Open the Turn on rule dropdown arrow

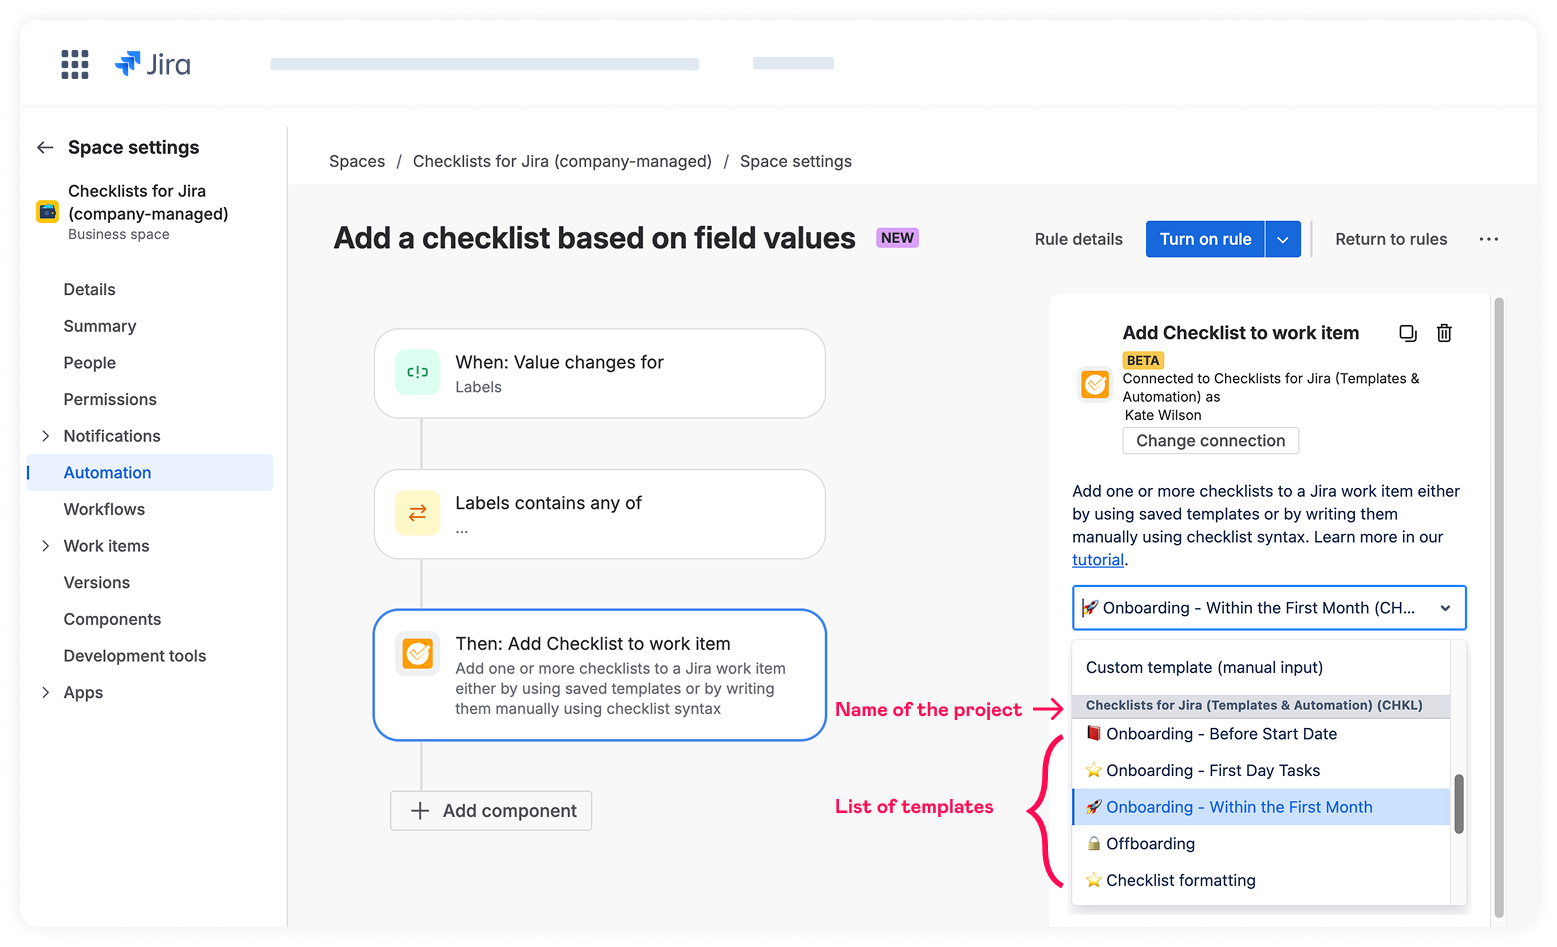1283,239
